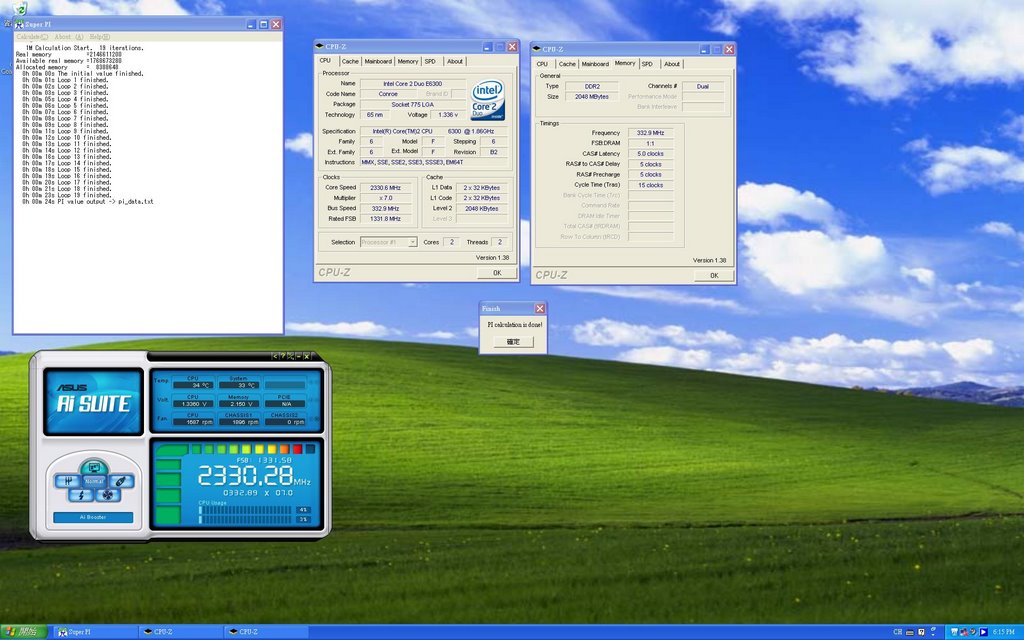The height and width of the screenshot is (640, 1024).
Task: Click OK in the memory timings CPU-Z window
Action: 714,276
